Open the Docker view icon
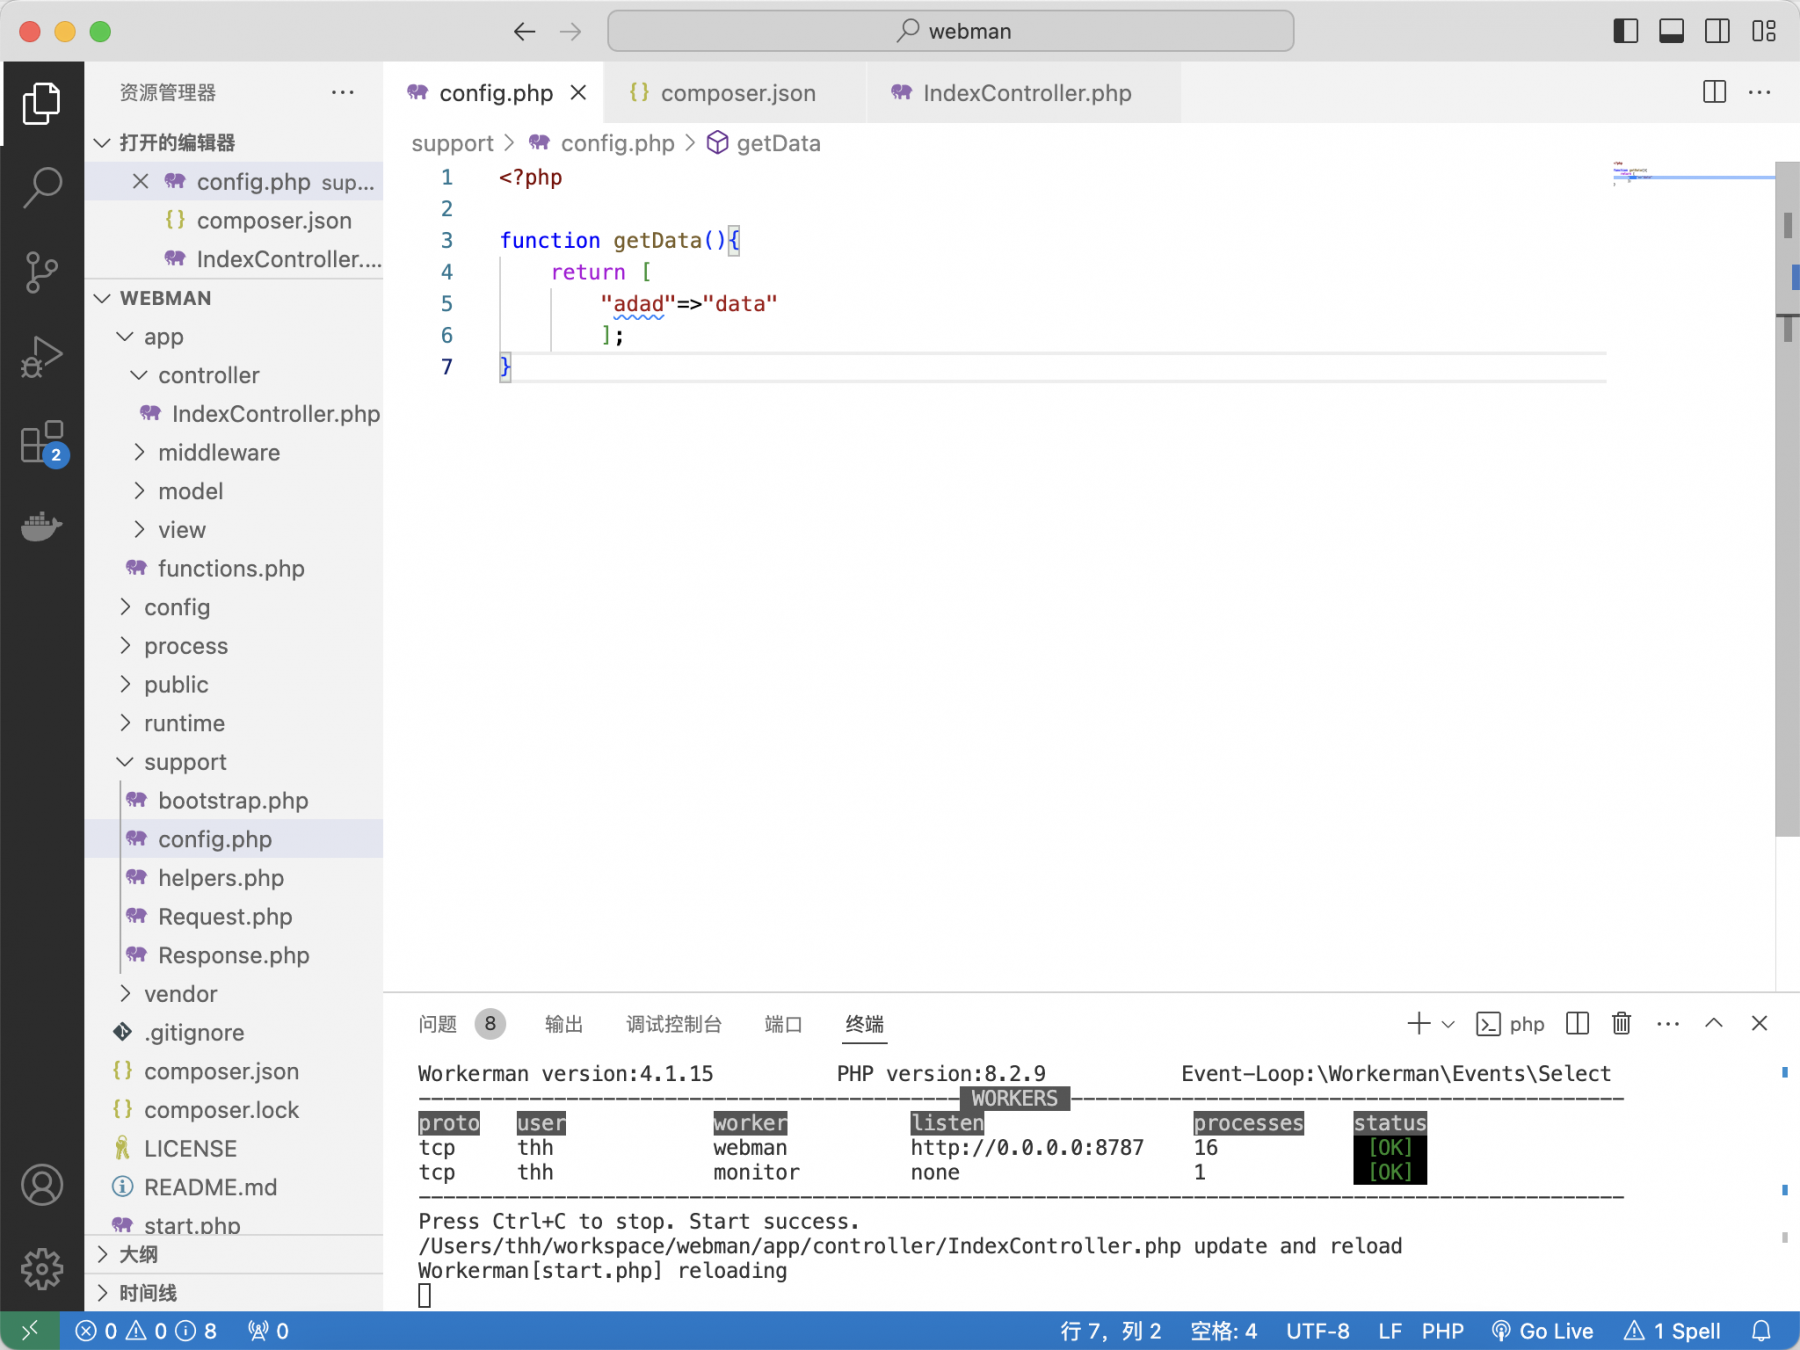 41,525
